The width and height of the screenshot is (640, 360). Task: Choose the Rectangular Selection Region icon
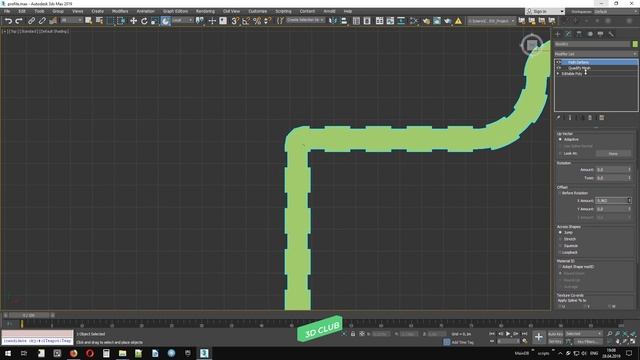click(x=110, y=20)
